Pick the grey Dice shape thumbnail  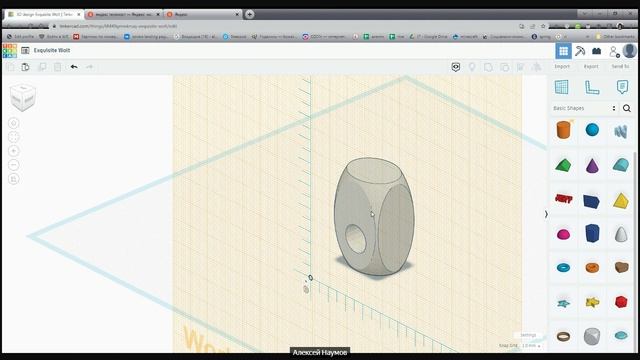click(592, 336)
